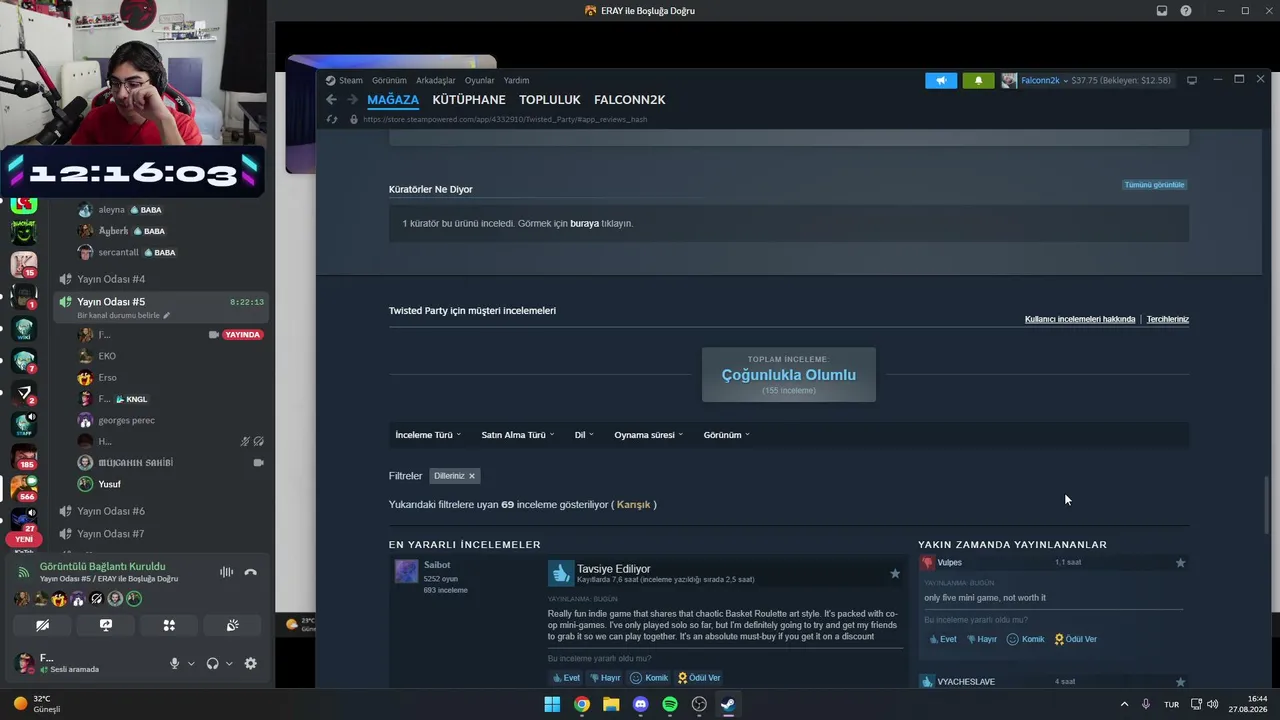Open the Arkadaşlar menu

click(x=436, y=81)
